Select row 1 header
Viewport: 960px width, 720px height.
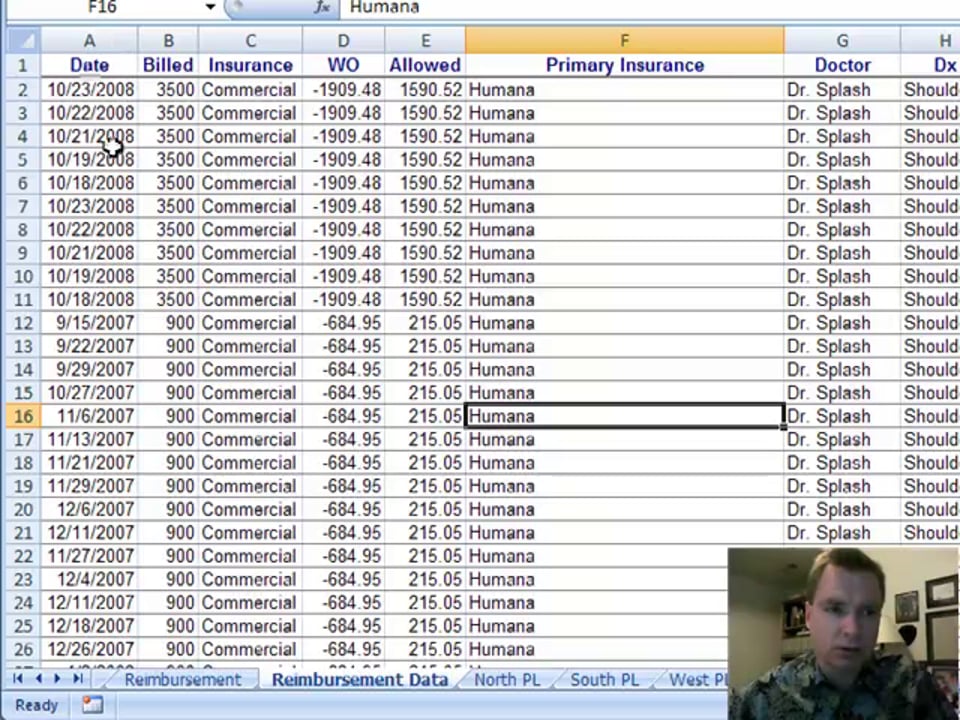click(x=23, y=66)
